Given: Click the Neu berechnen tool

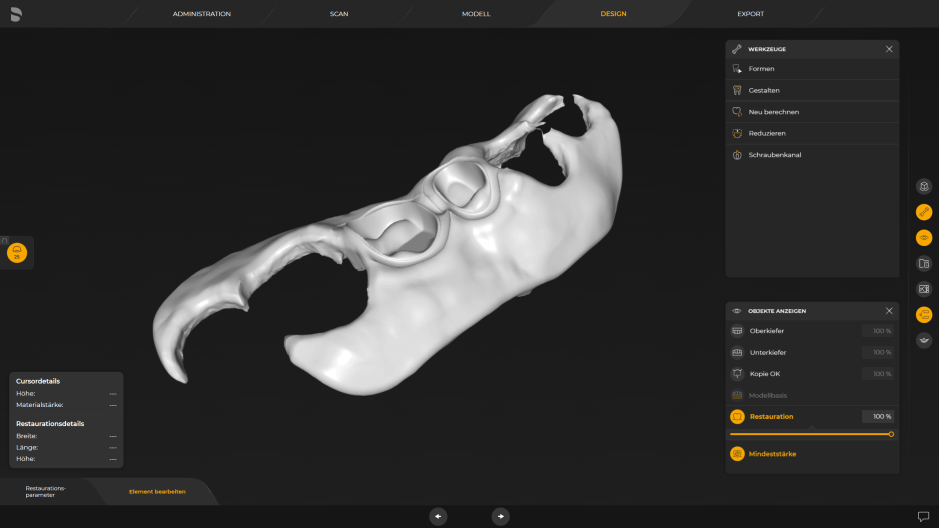Looking at the screenshot, I should point(773,112).
